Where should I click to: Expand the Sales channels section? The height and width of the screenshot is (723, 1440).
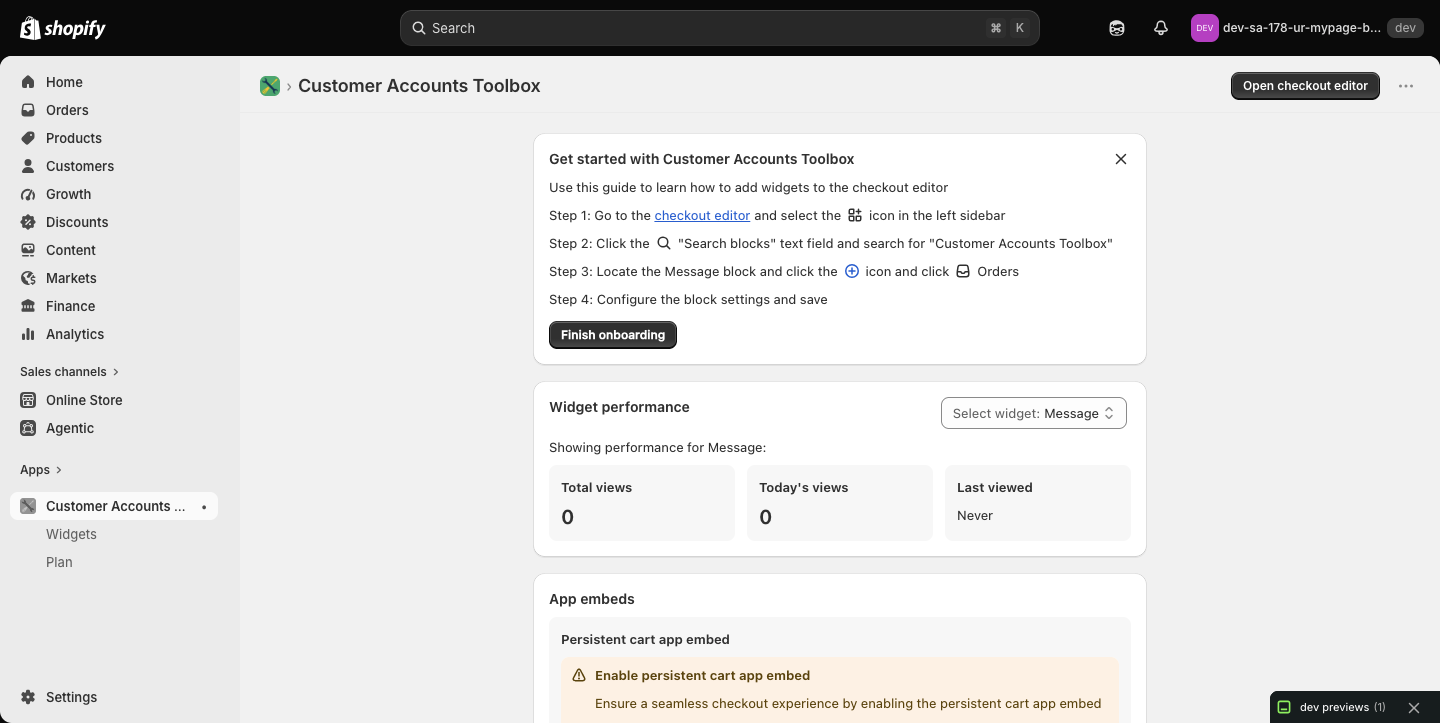tap(69, 371)
